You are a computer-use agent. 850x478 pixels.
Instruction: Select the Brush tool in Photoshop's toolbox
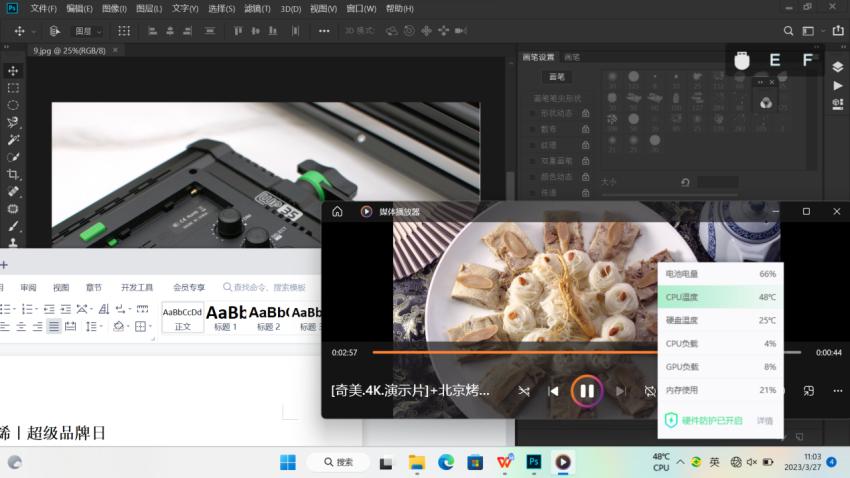coord(14,226)
